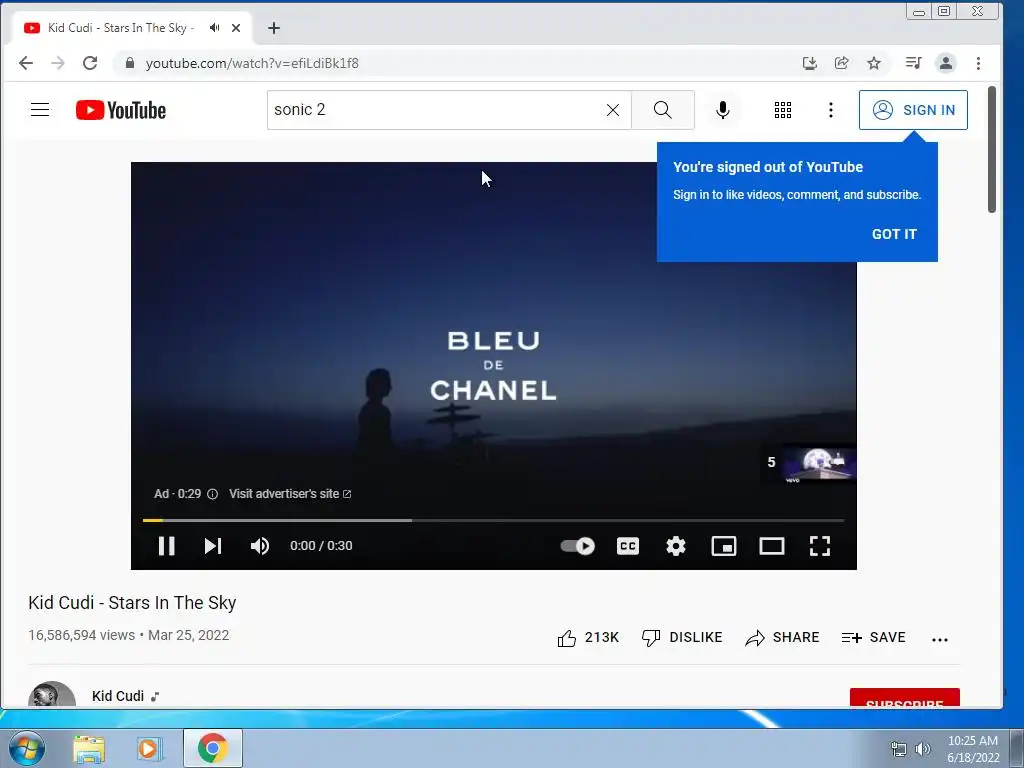The width and height of the screenshot is (1024, 768).
Task: Click the SIGN IN button
Action: pos(913,110)
